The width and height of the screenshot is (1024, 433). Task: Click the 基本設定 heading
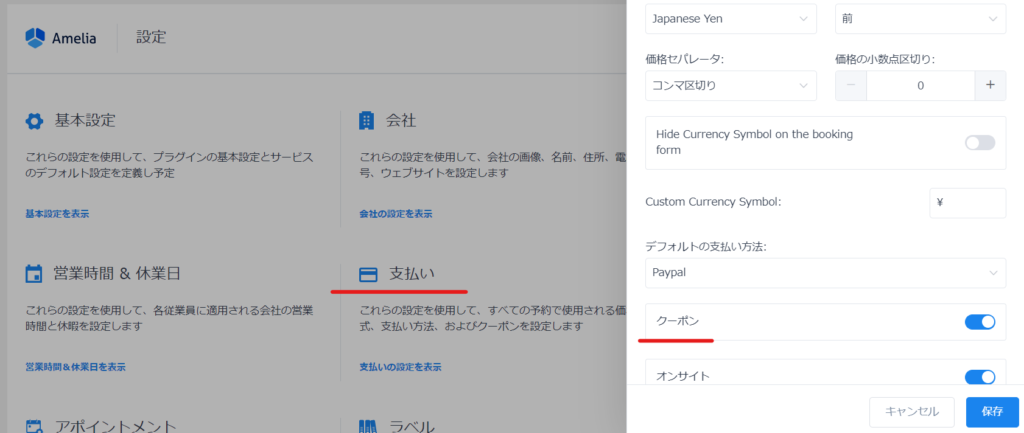click(86, 121)
